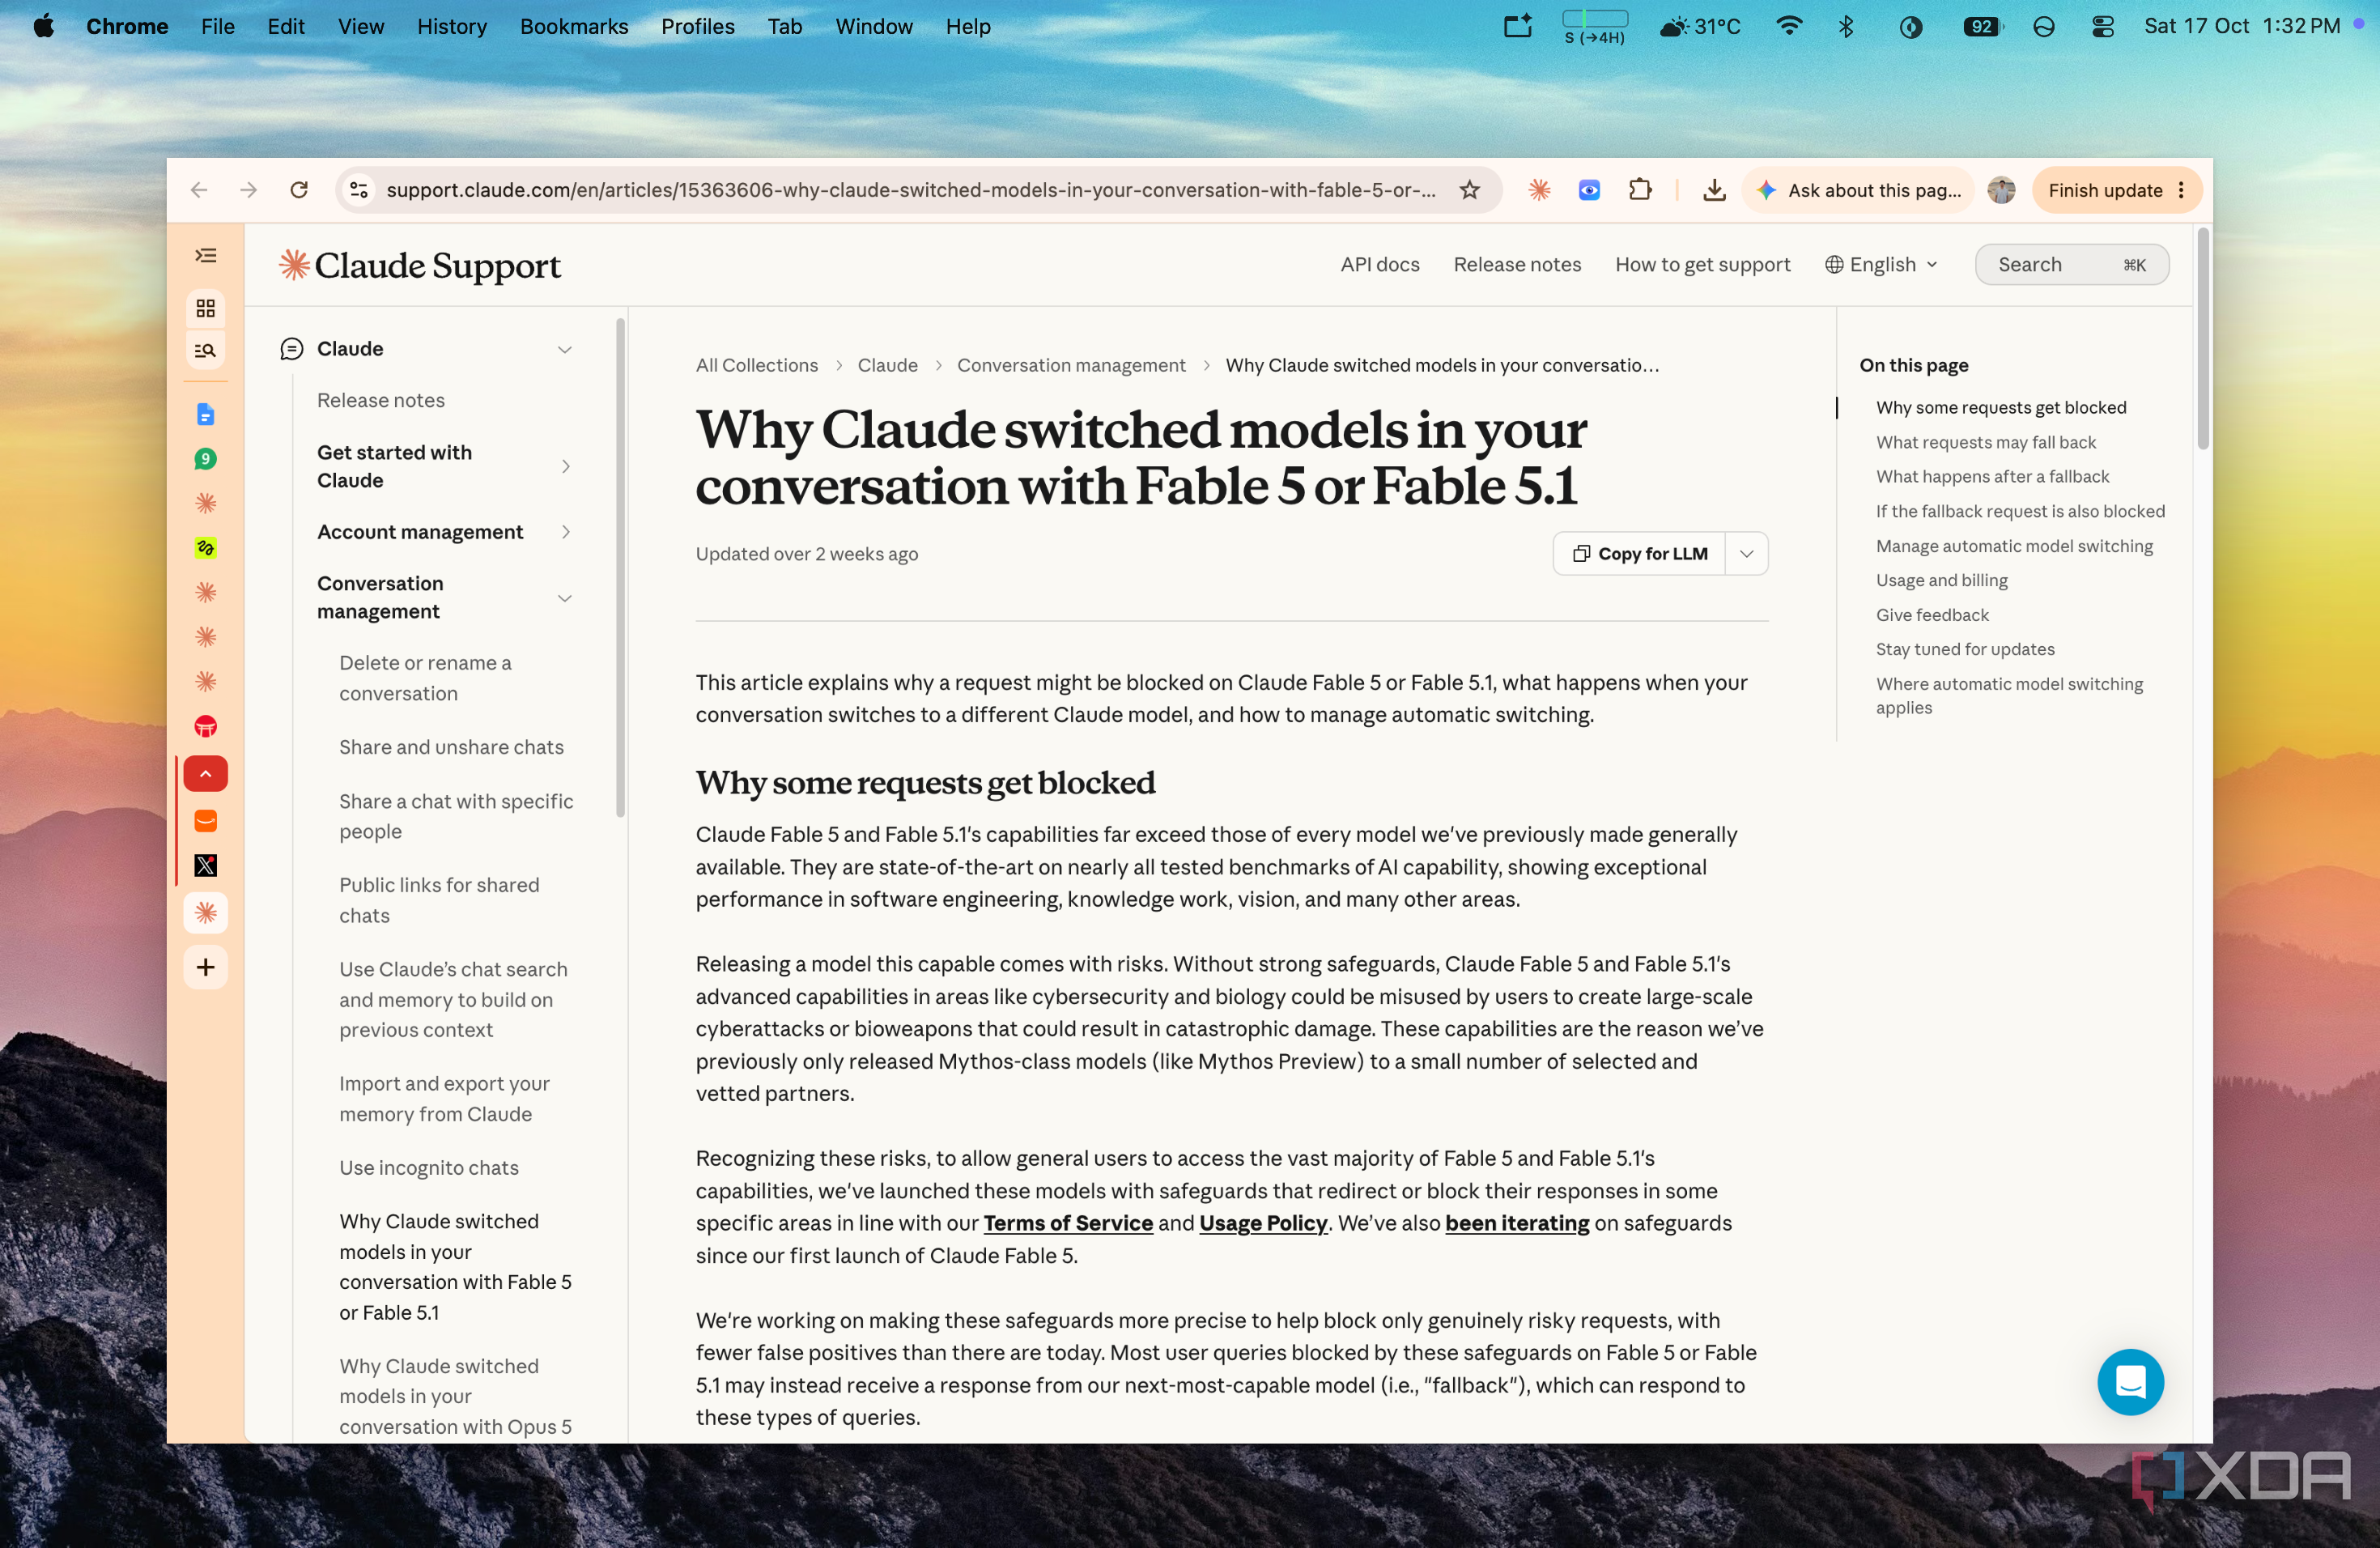Open the tab grid icon in sidebar
This screenshot has height=1548, width=2380.
point(206,308)
